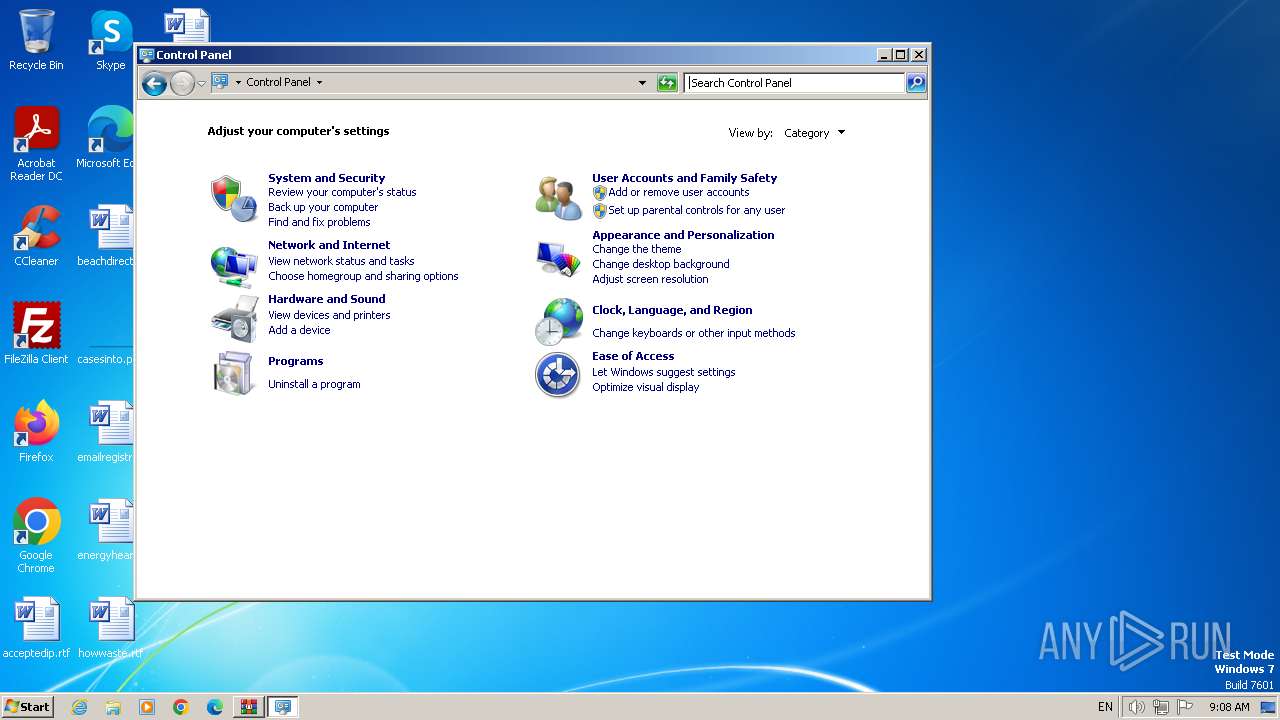Click Change keyboards or other input methods

694,333
